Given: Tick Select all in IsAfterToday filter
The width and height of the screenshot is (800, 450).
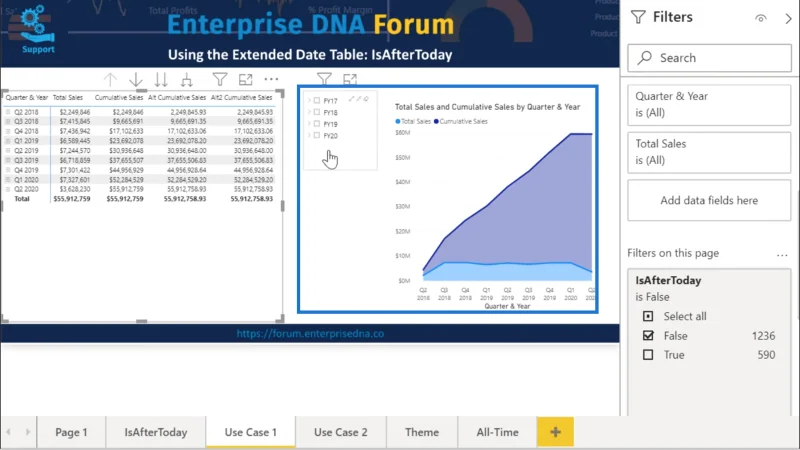Looking at the screenshot, I should (648, 316).
